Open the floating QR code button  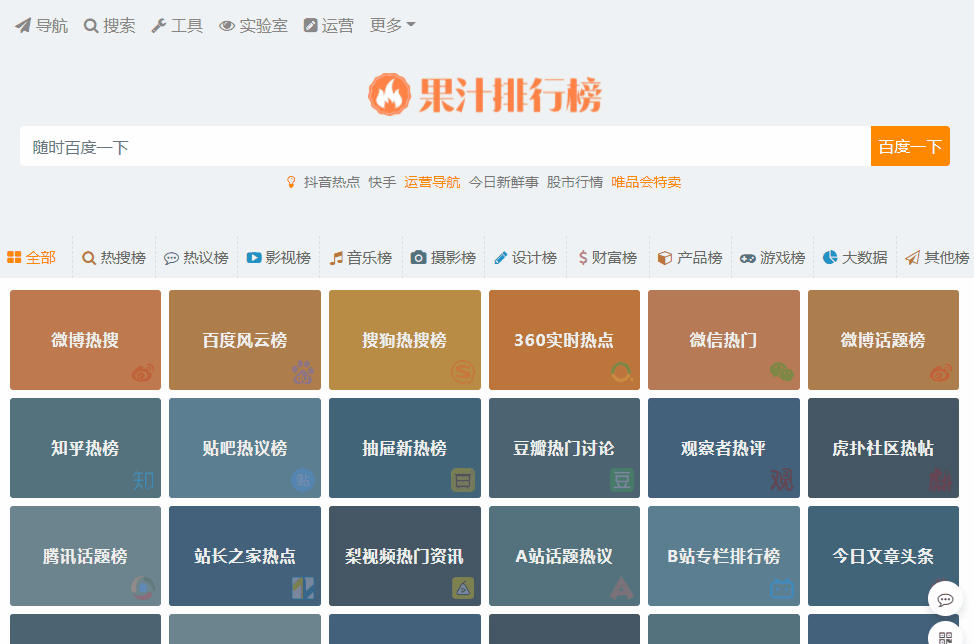(945, 635)
